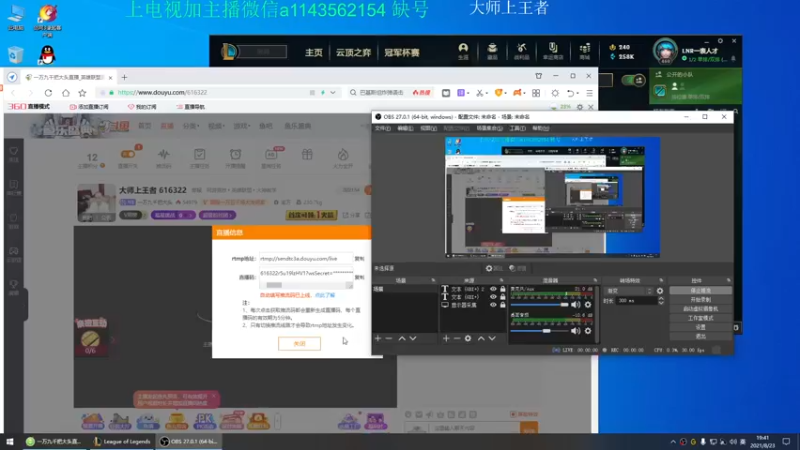
Task: Open Recycle Bin desktop icon
Action: pyautogui.click(x=15, y=55)
